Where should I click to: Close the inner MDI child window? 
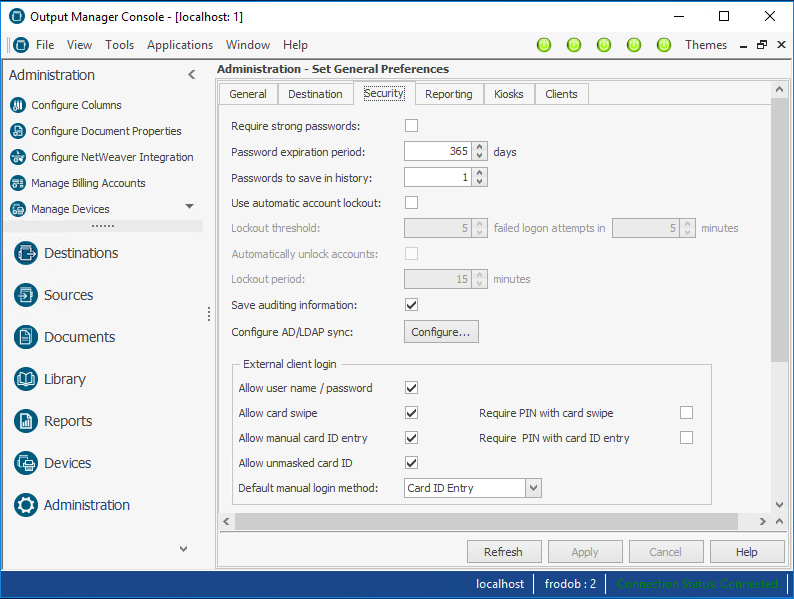781,45
